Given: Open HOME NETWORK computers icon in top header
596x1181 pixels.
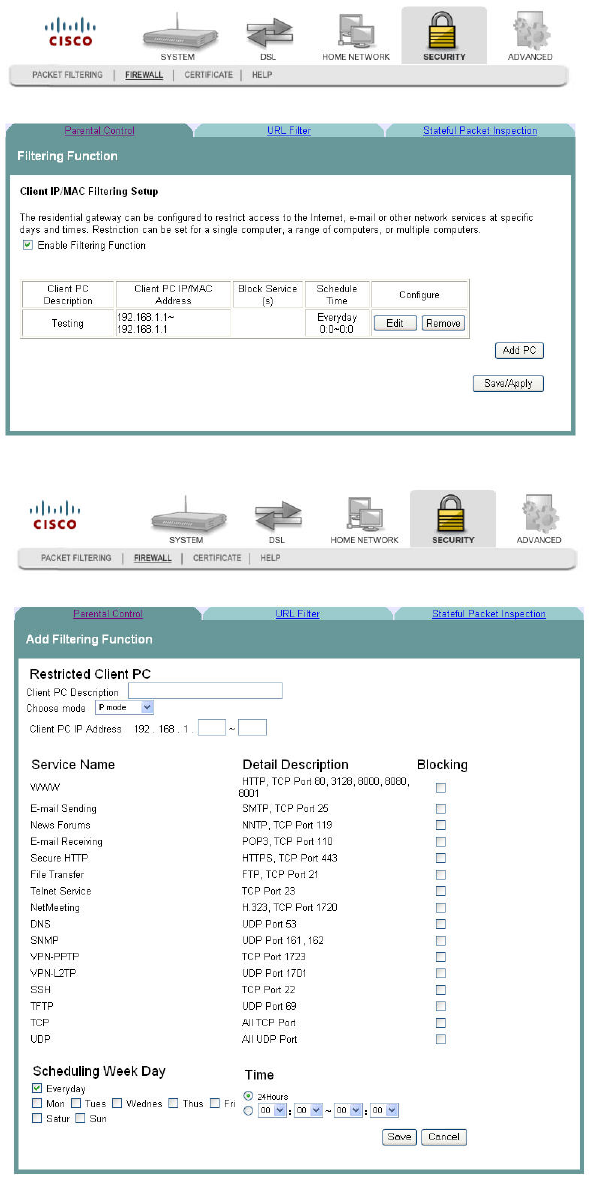Looking at the screenshot, I should click(x=356, y=34).
